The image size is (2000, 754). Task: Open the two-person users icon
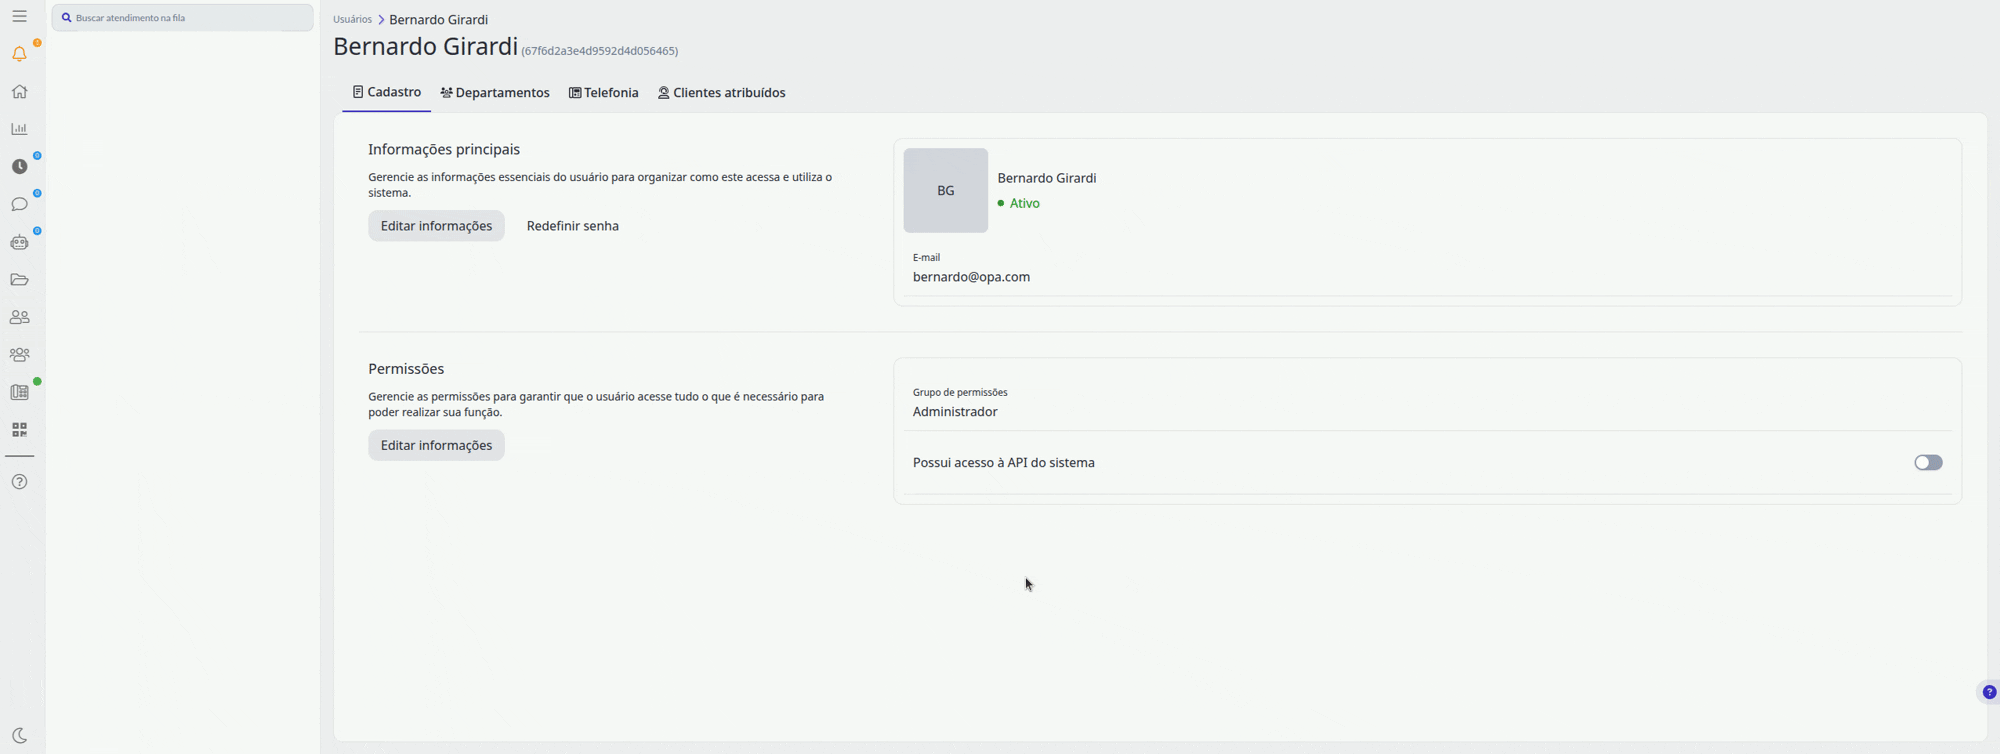19,317
